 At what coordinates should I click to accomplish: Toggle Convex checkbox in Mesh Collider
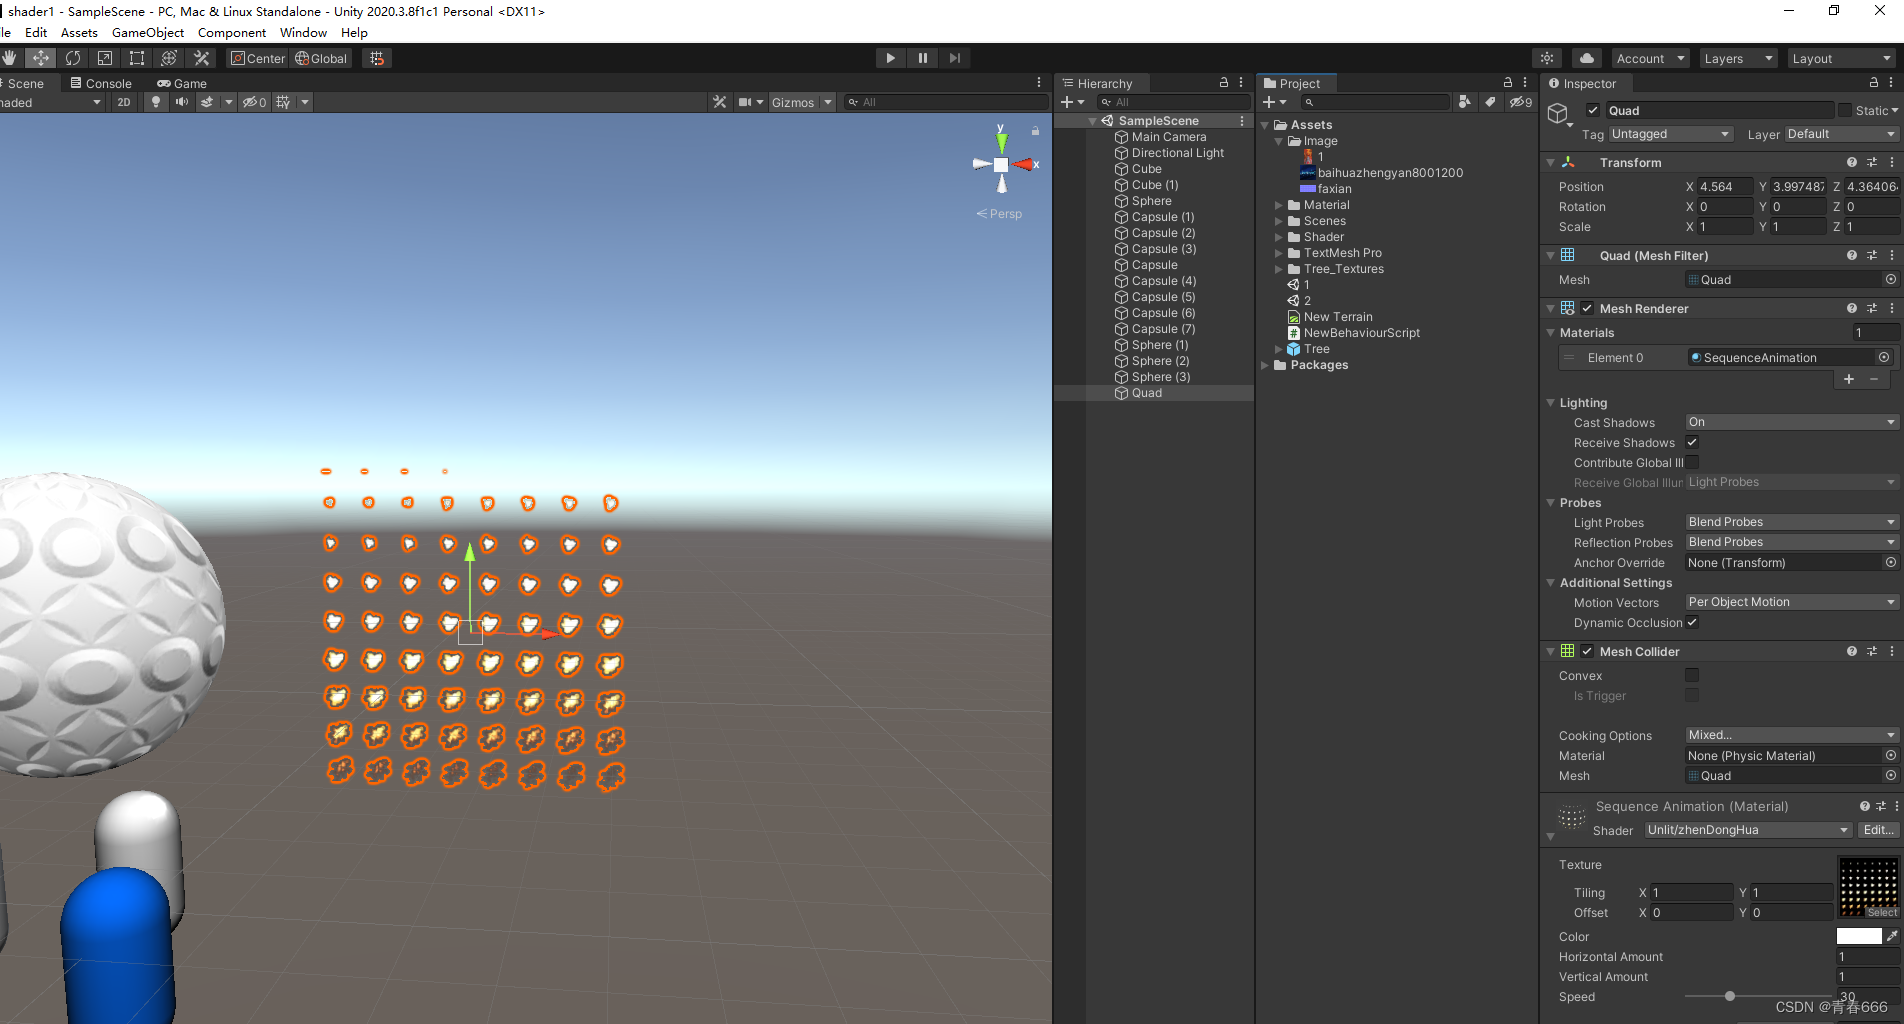1692,675
